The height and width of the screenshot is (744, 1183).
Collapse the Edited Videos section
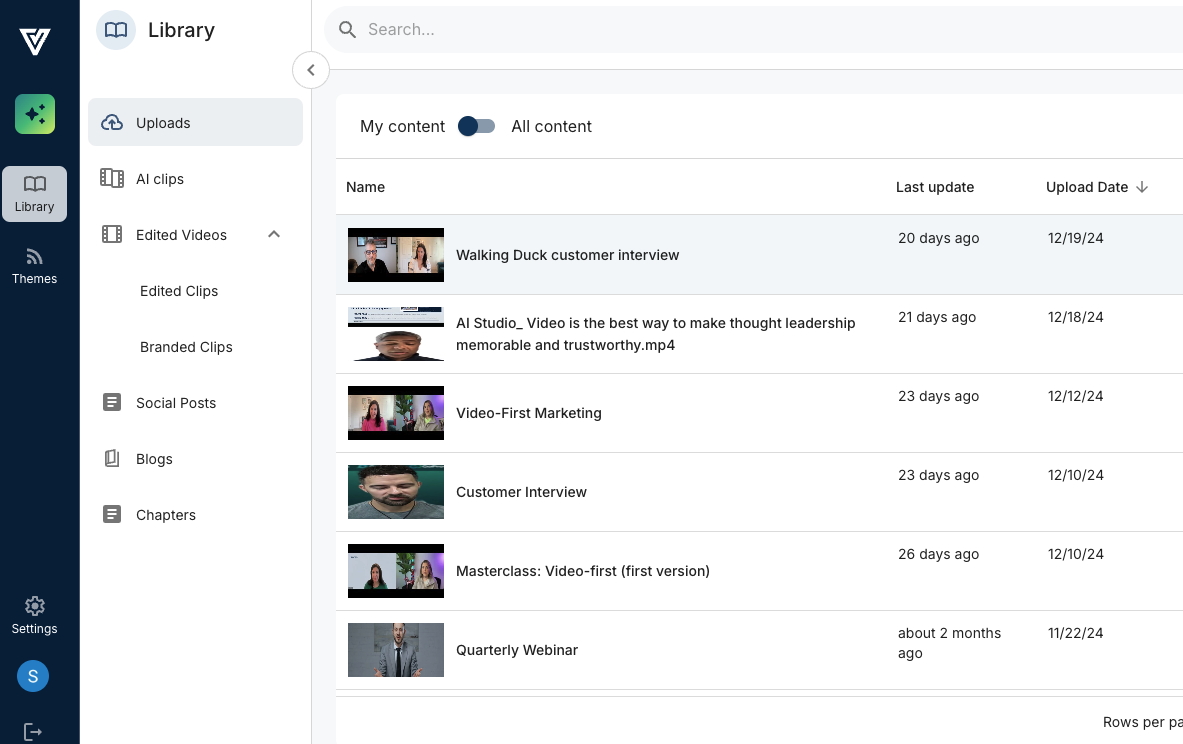point(274,235)
